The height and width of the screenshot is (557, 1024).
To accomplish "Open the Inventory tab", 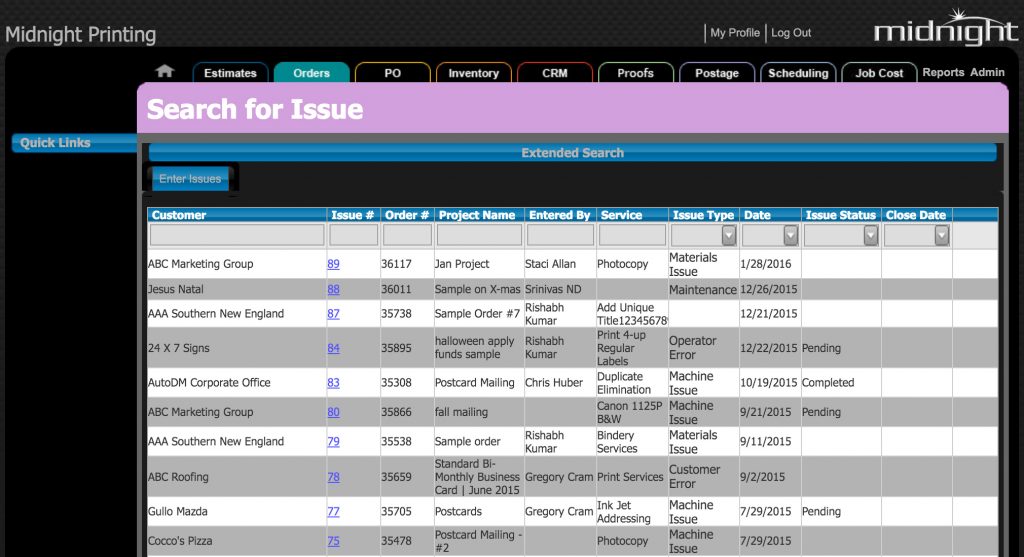I will click(x=473, y=73).
